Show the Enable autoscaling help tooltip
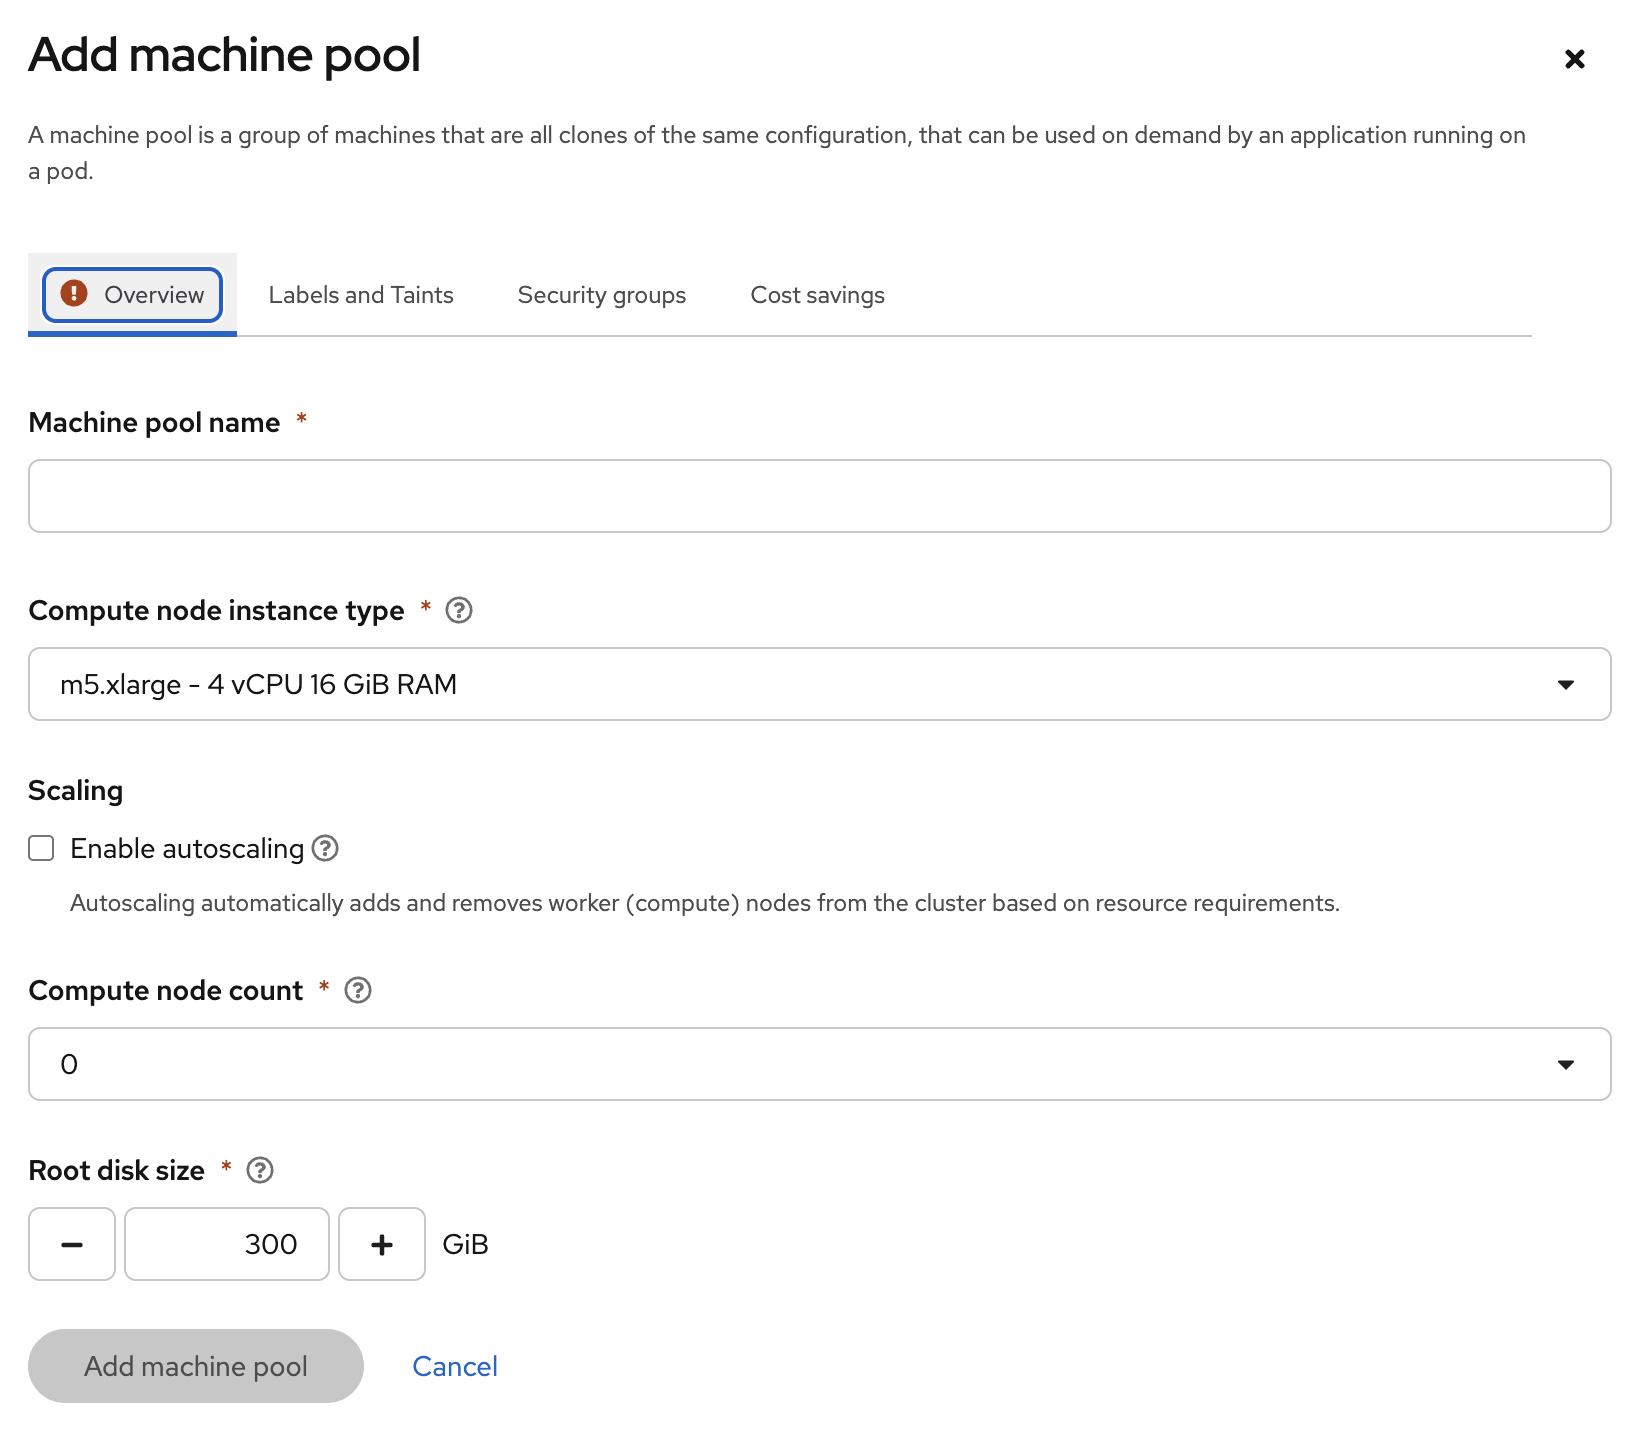 (325, 848)
